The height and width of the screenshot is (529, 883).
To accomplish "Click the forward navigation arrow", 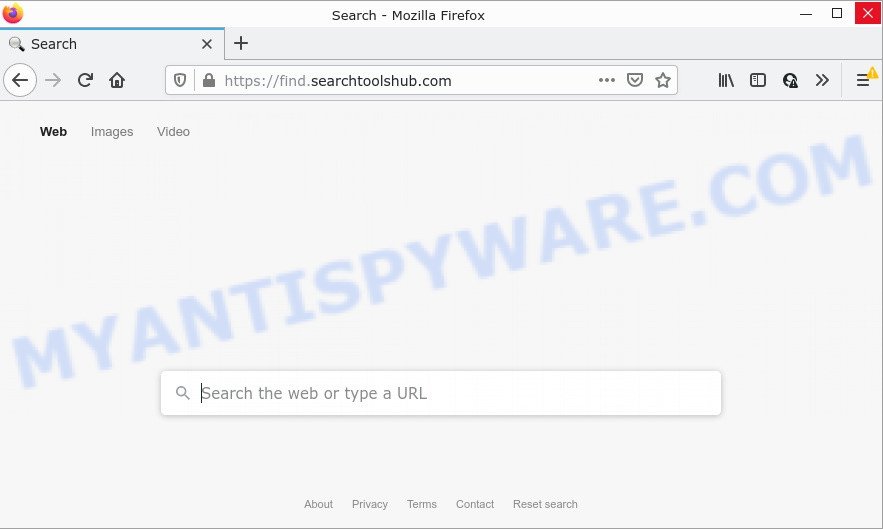I will (53, 81).
